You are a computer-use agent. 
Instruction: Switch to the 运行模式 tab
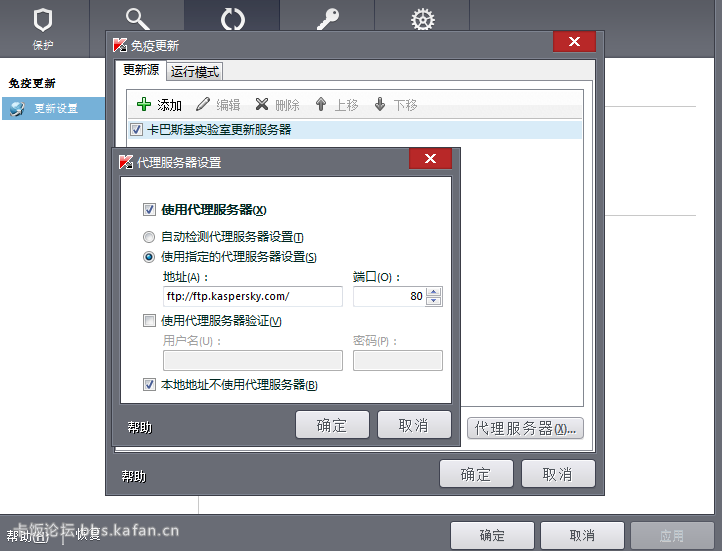(195, 72)
